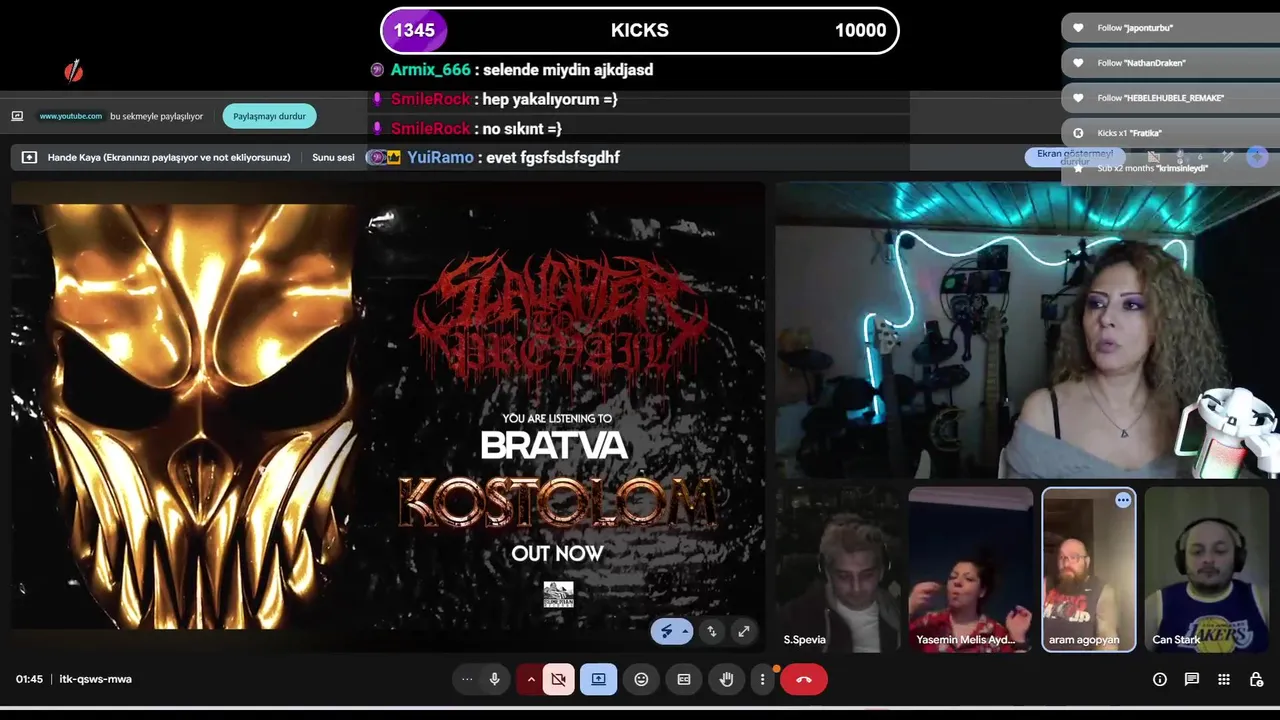The width and height of the screenshot is (1280, 720).
Task: Click the annotate pen on presentation
Action: 667,632
